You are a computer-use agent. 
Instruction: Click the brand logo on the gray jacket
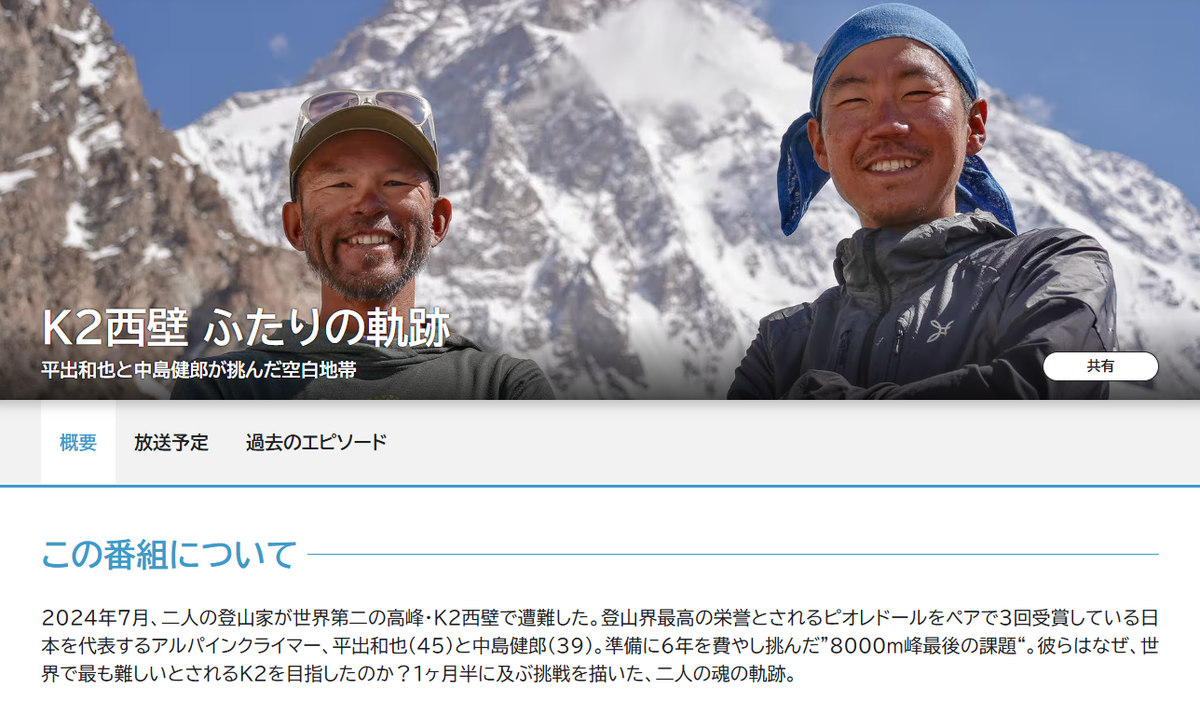pyautogui.click(x=939, y=331)
